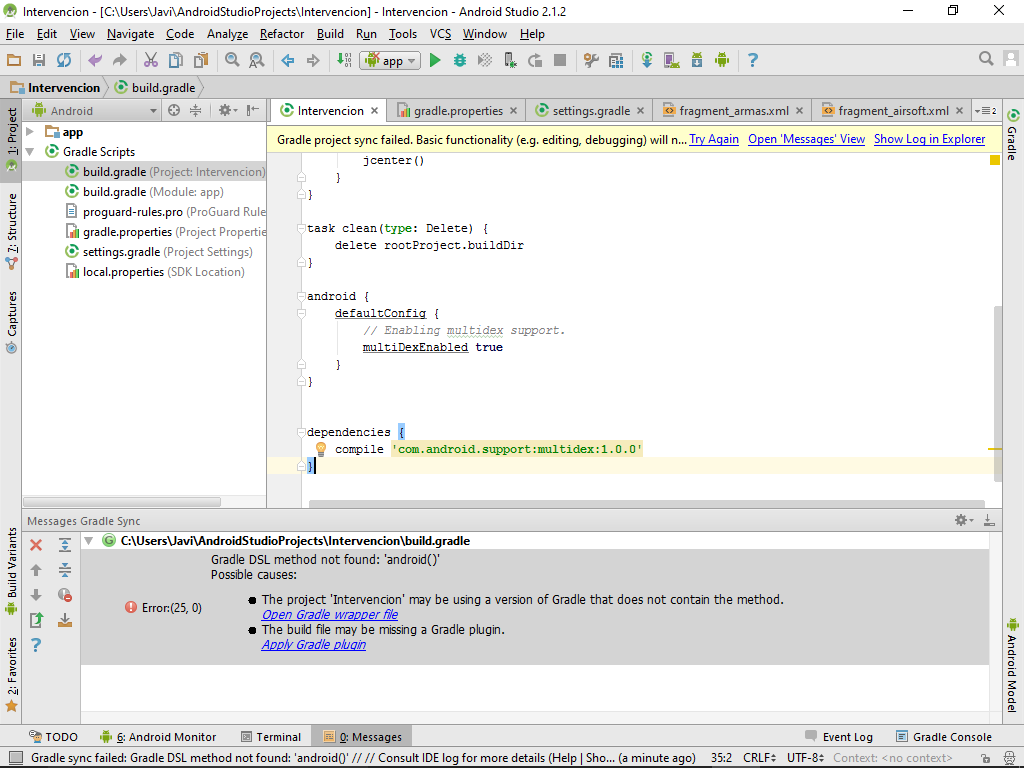1024x768 pixels.
Task: Run the app with green play button
Action: [435, 60]
